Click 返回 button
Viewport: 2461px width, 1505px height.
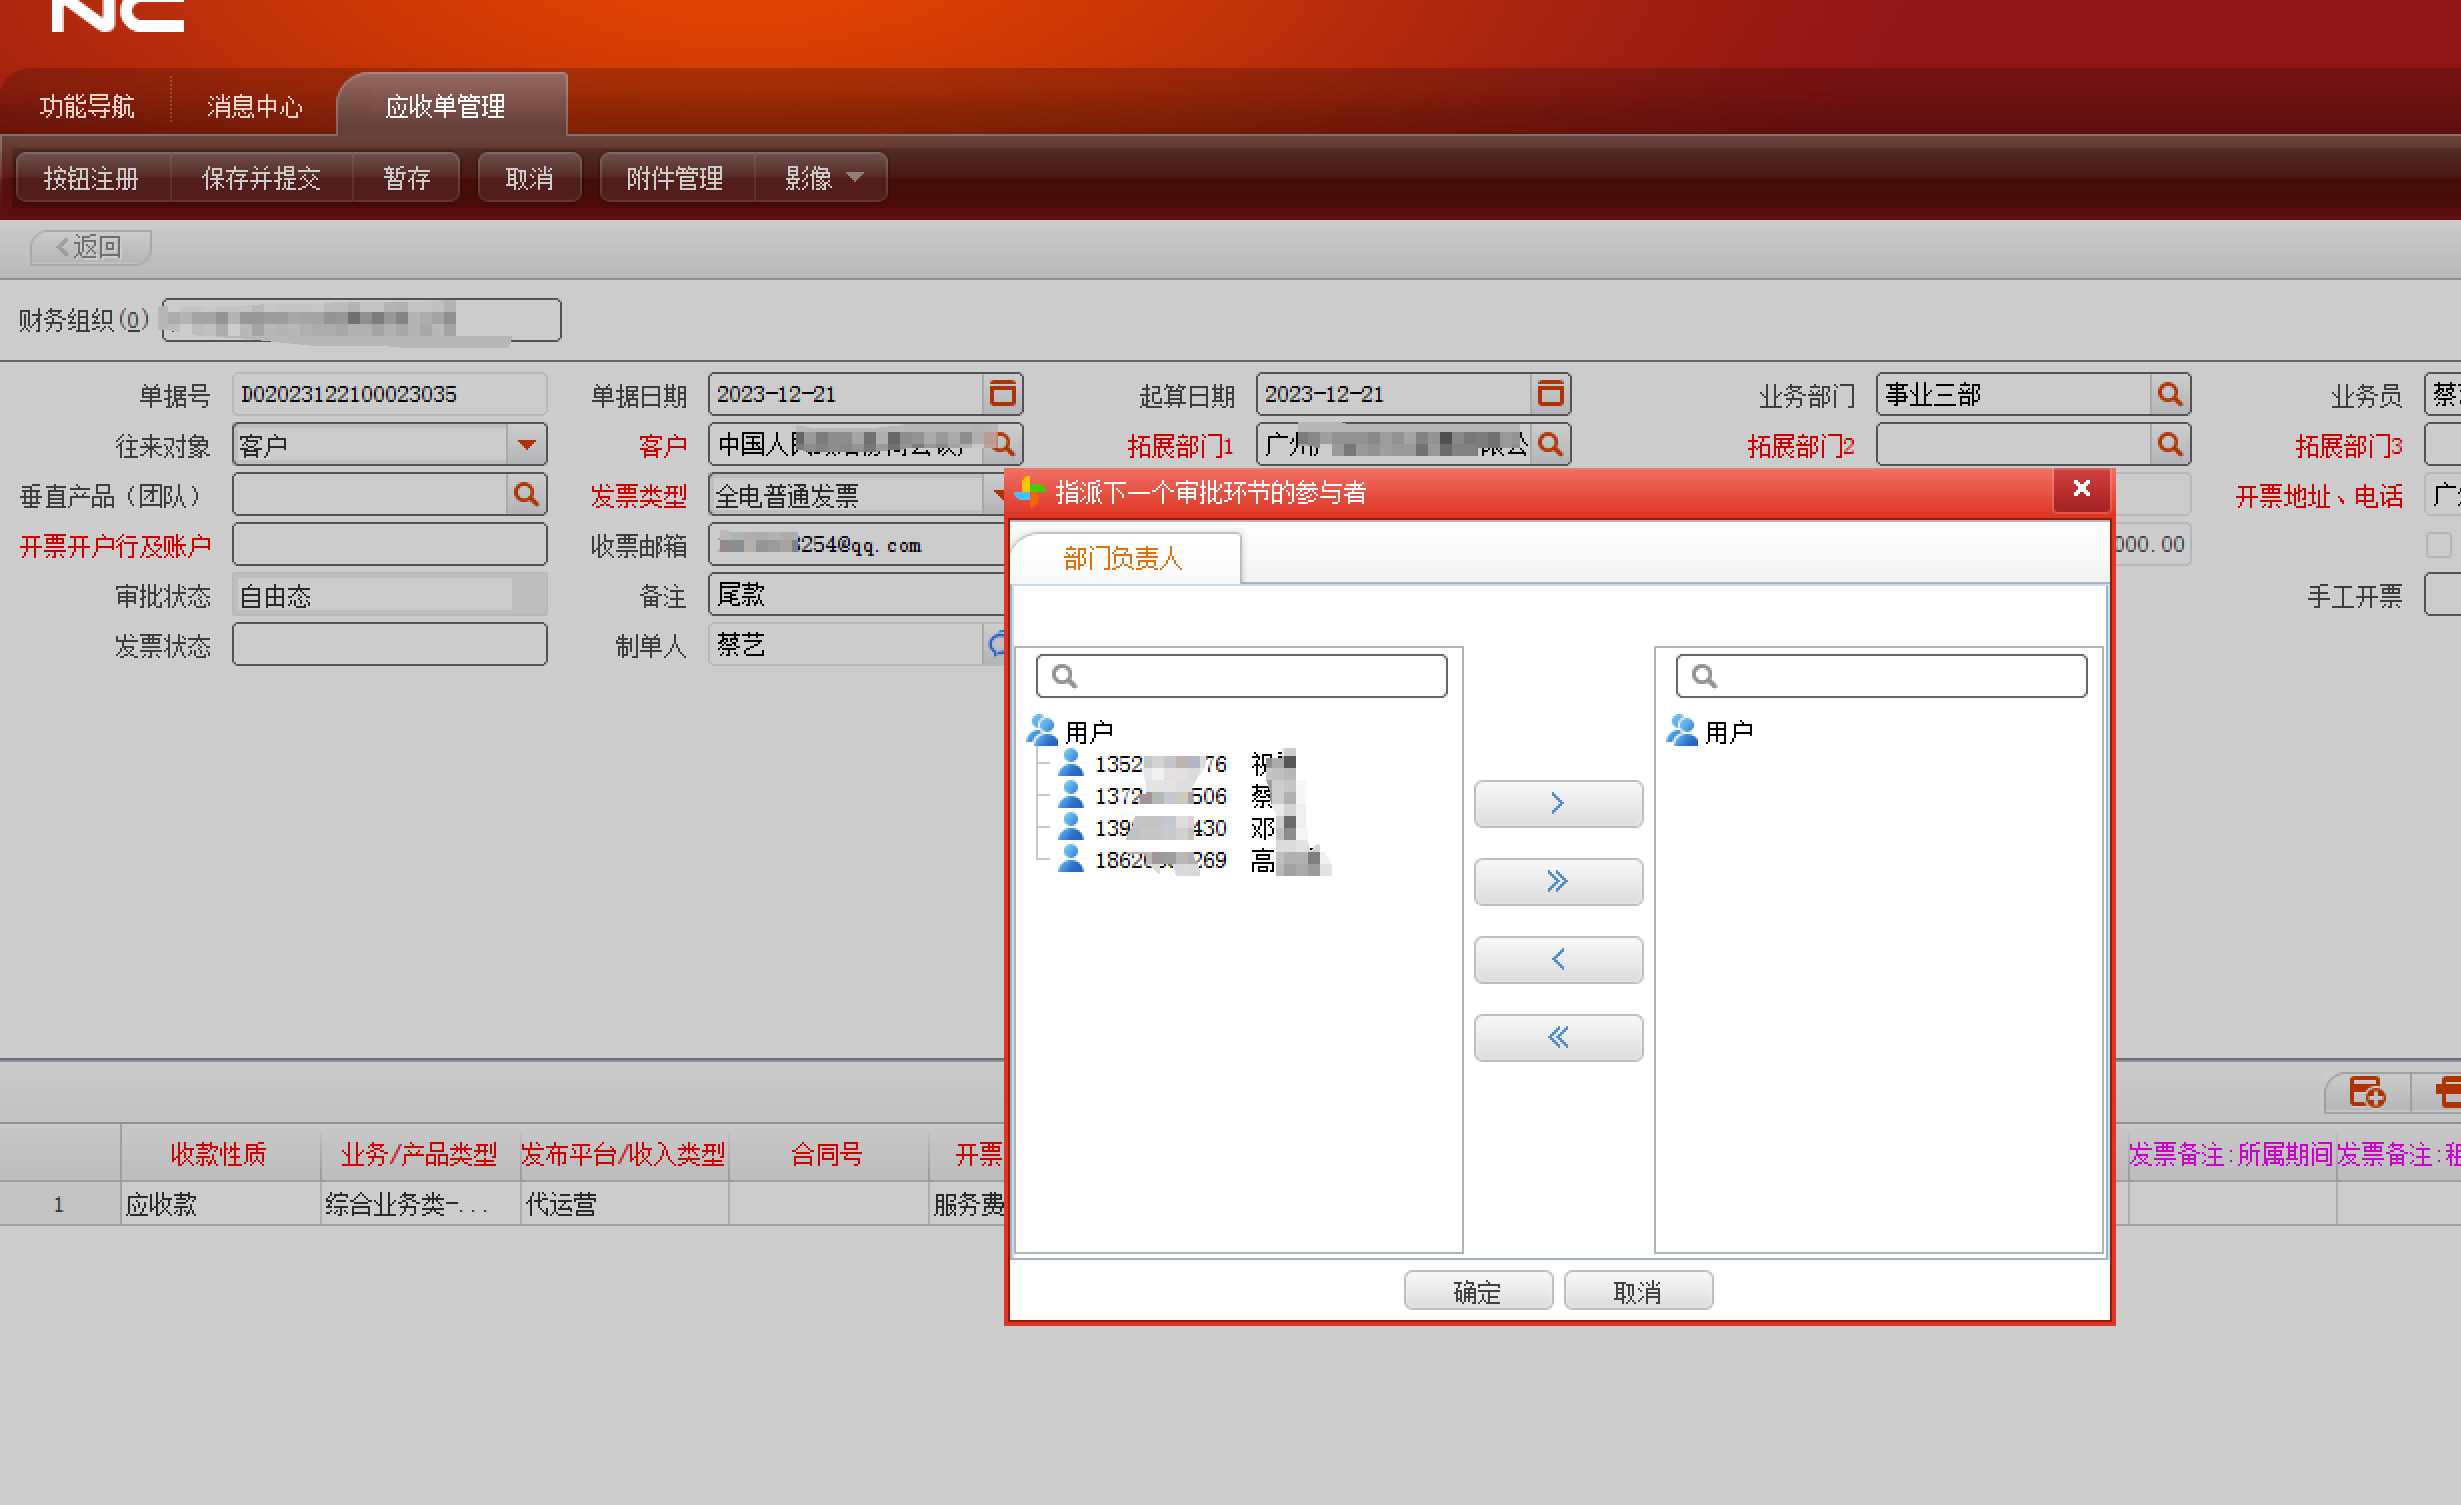click(x=90, y=247)
